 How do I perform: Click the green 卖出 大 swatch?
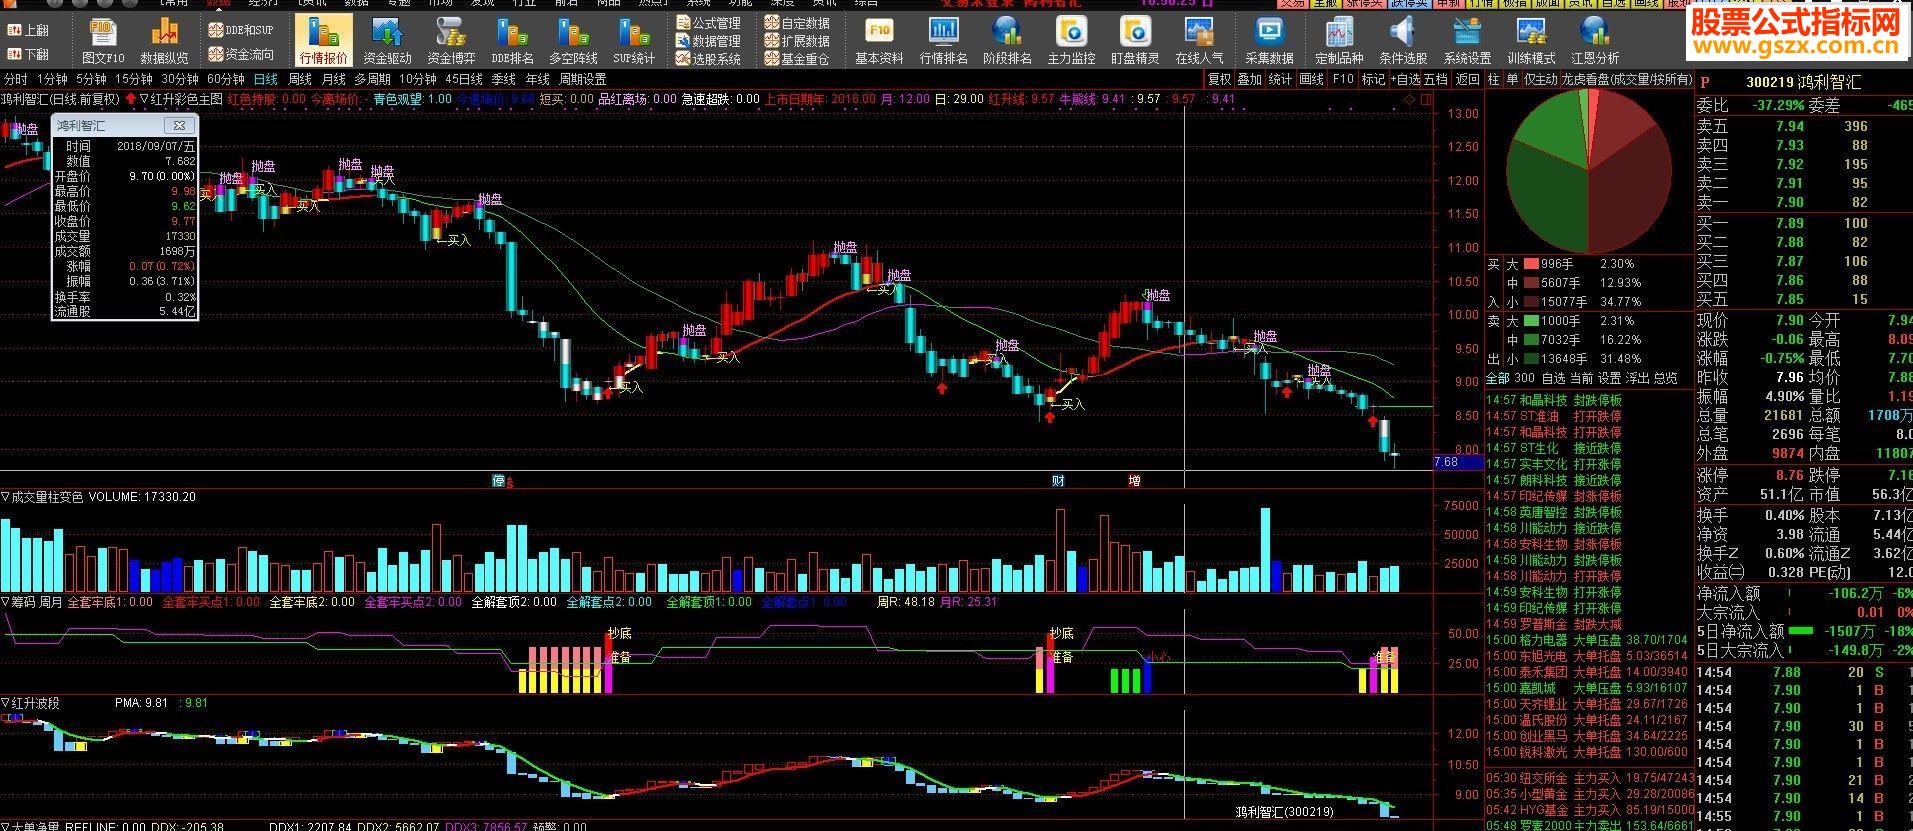tap(1531, 321)
